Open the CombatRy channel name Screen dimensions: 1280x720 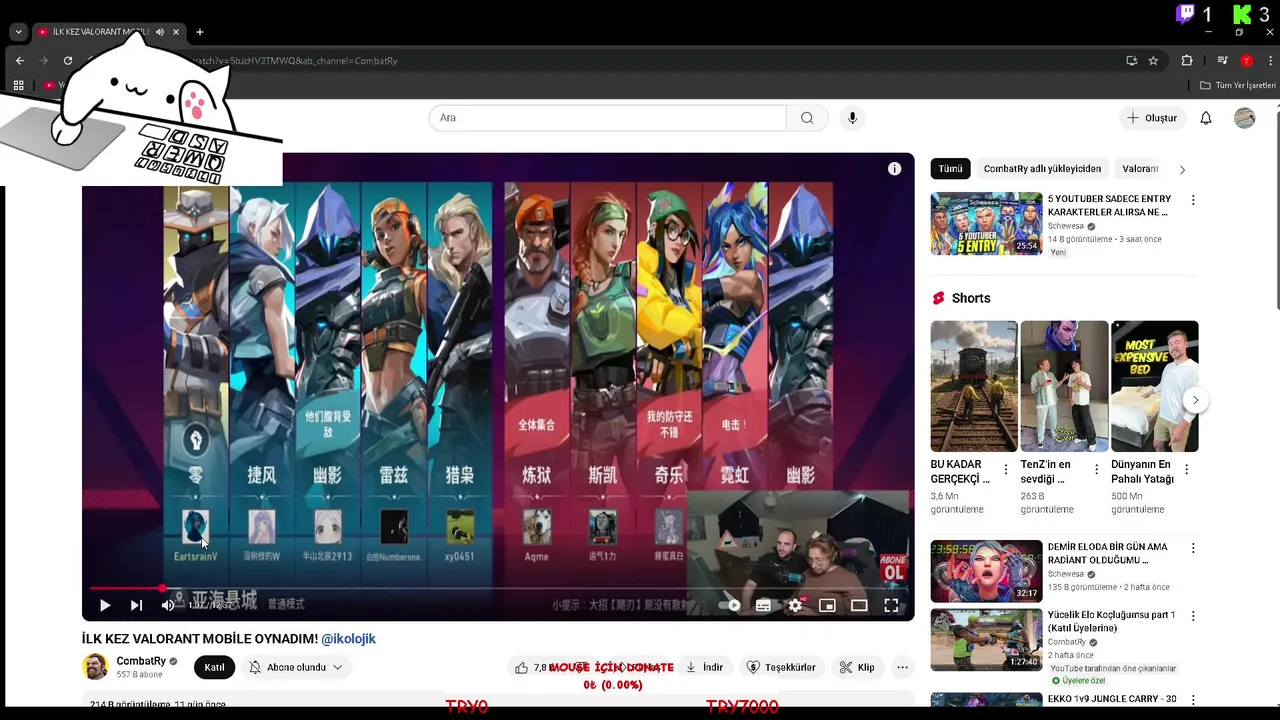(141, 661)
